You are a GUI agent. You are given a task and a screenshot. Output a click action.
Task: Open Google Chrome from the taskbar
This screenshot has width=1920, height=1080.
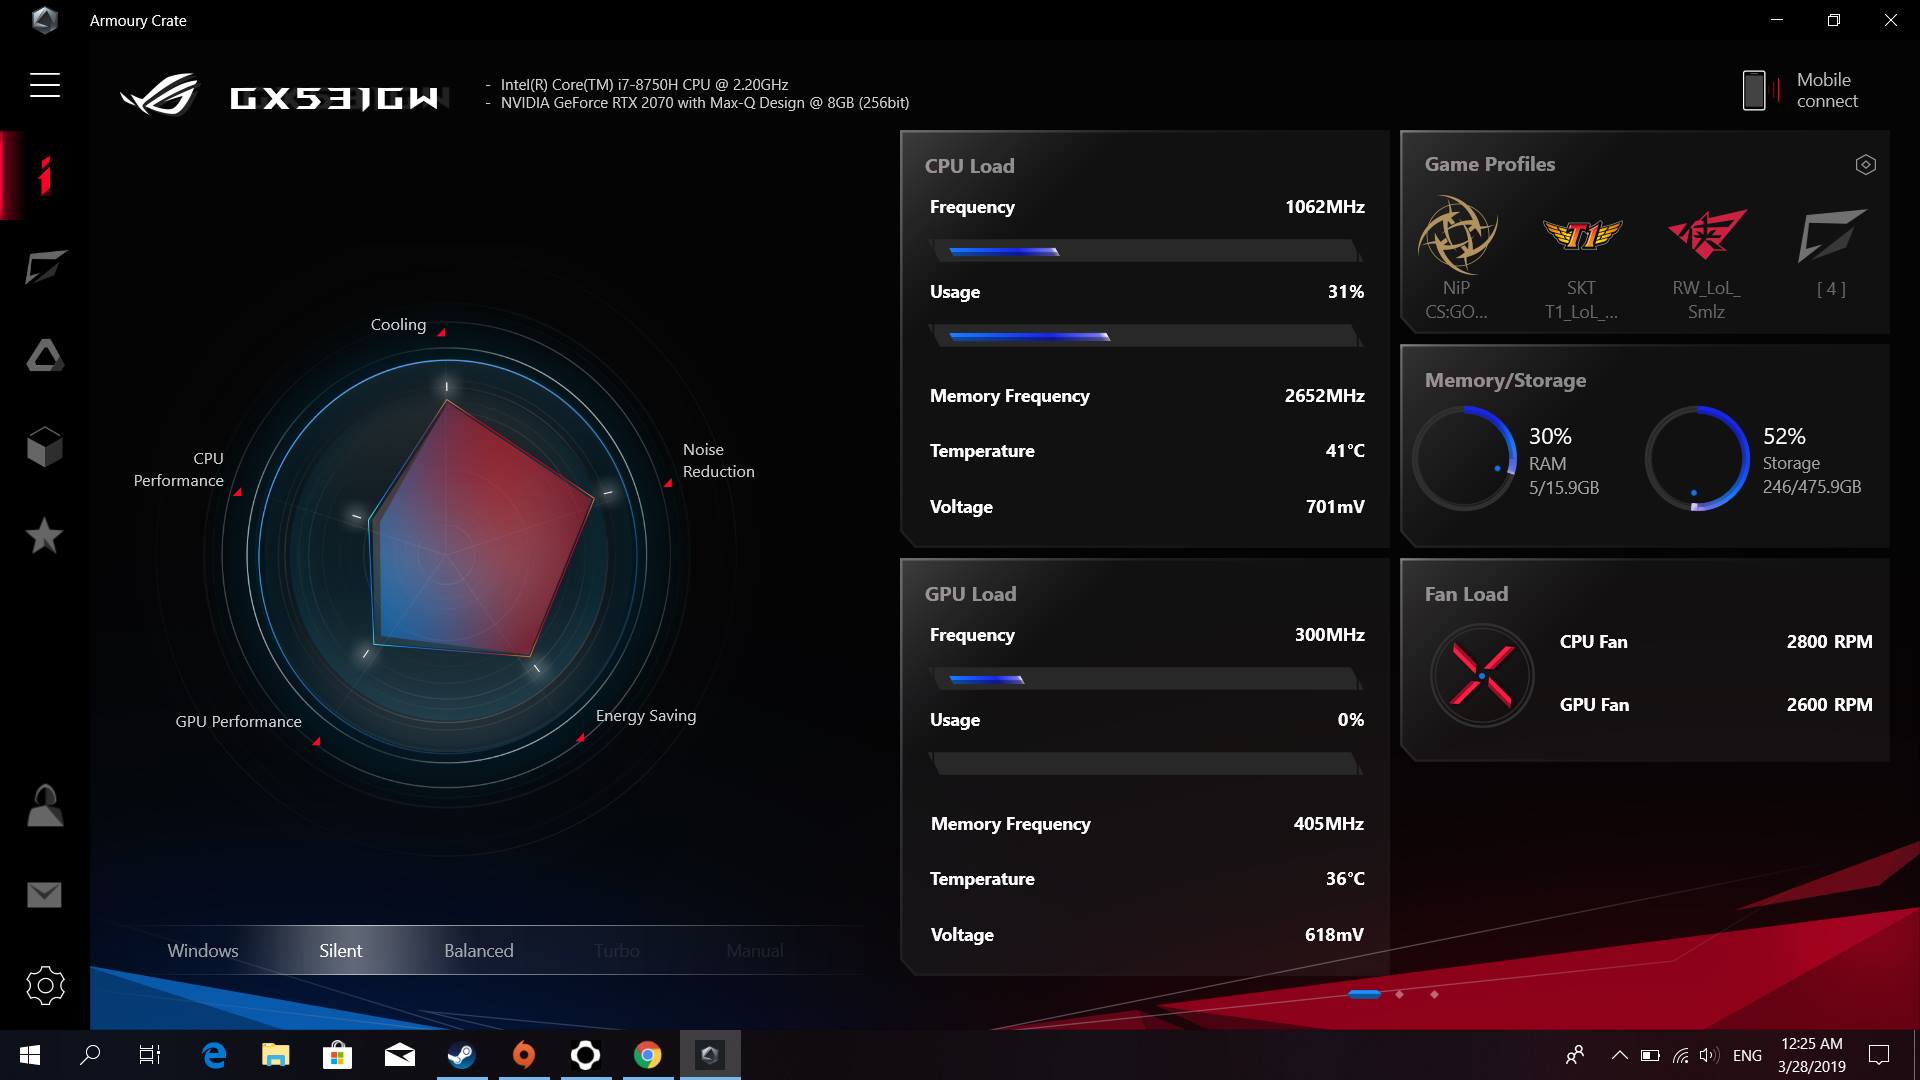647,1055
